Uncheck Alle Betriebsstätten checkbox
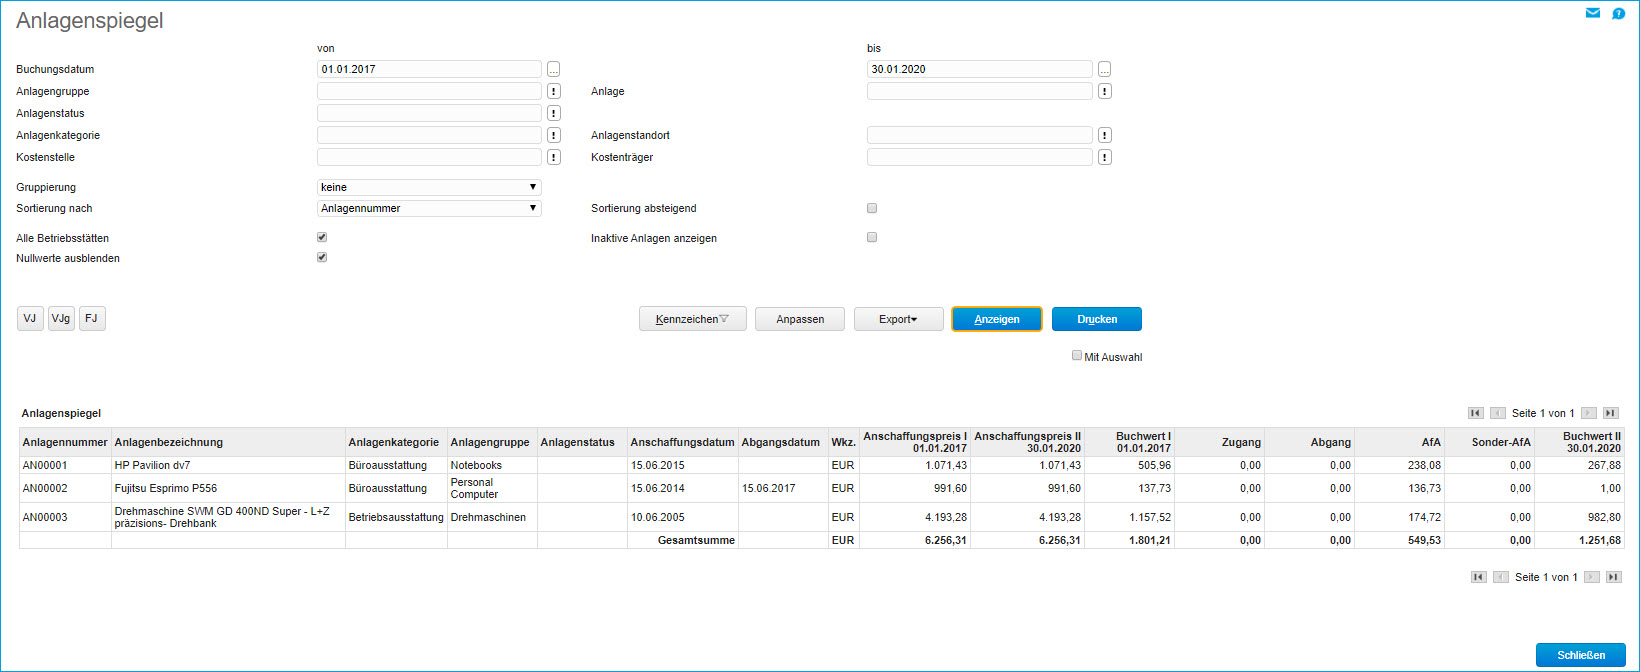1640x672 pixels. point(322,238)
